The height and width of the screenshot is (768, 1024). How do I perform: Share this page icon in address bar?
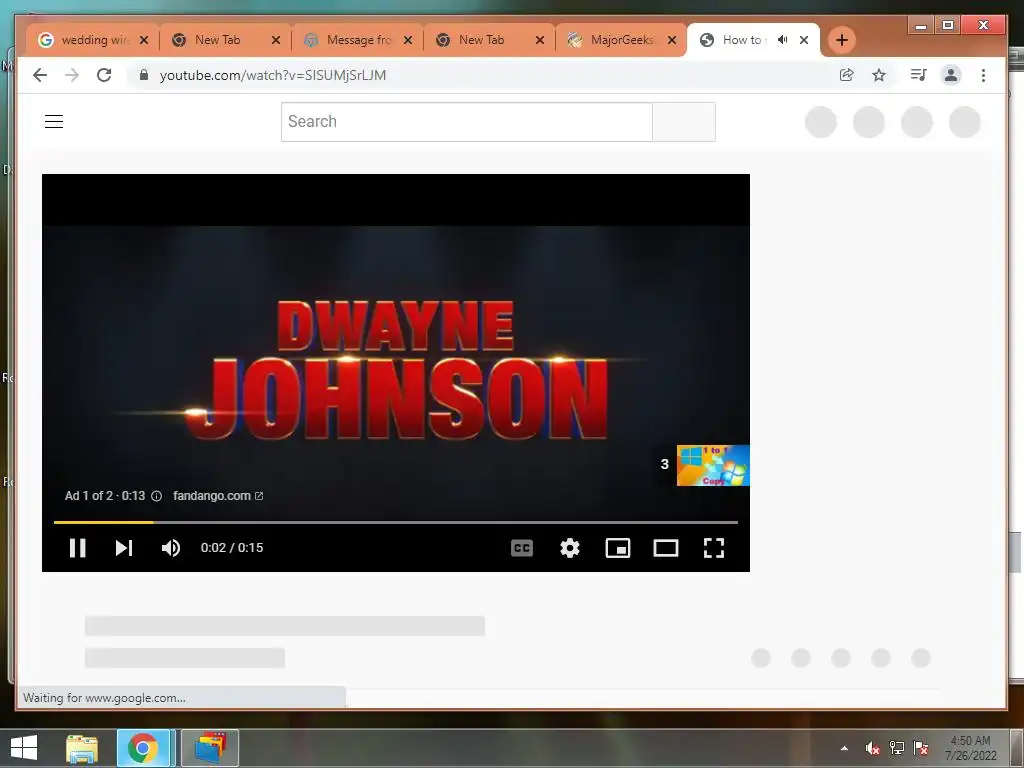(x=846, y=75)
